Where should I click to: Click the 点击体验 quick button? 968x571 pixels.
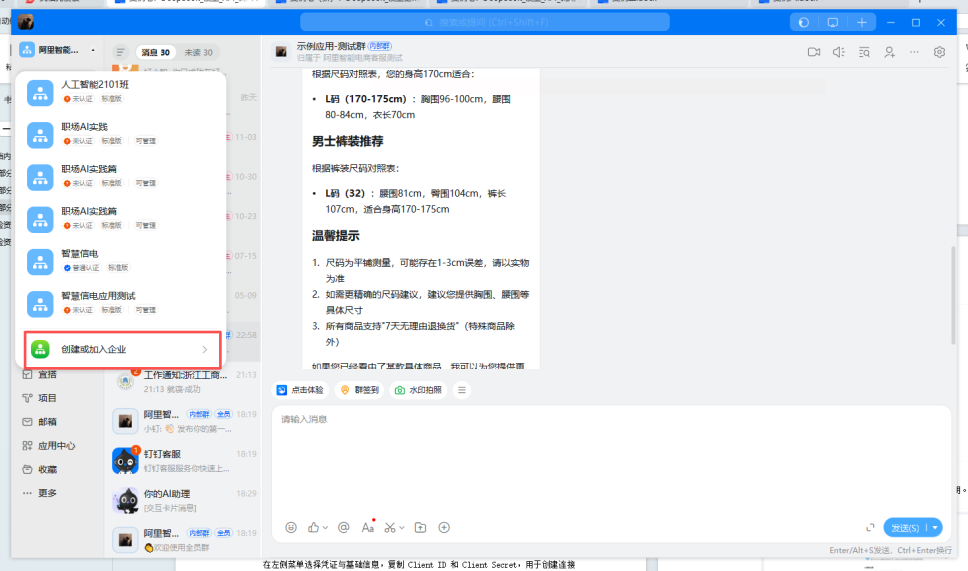click(301, 390)
